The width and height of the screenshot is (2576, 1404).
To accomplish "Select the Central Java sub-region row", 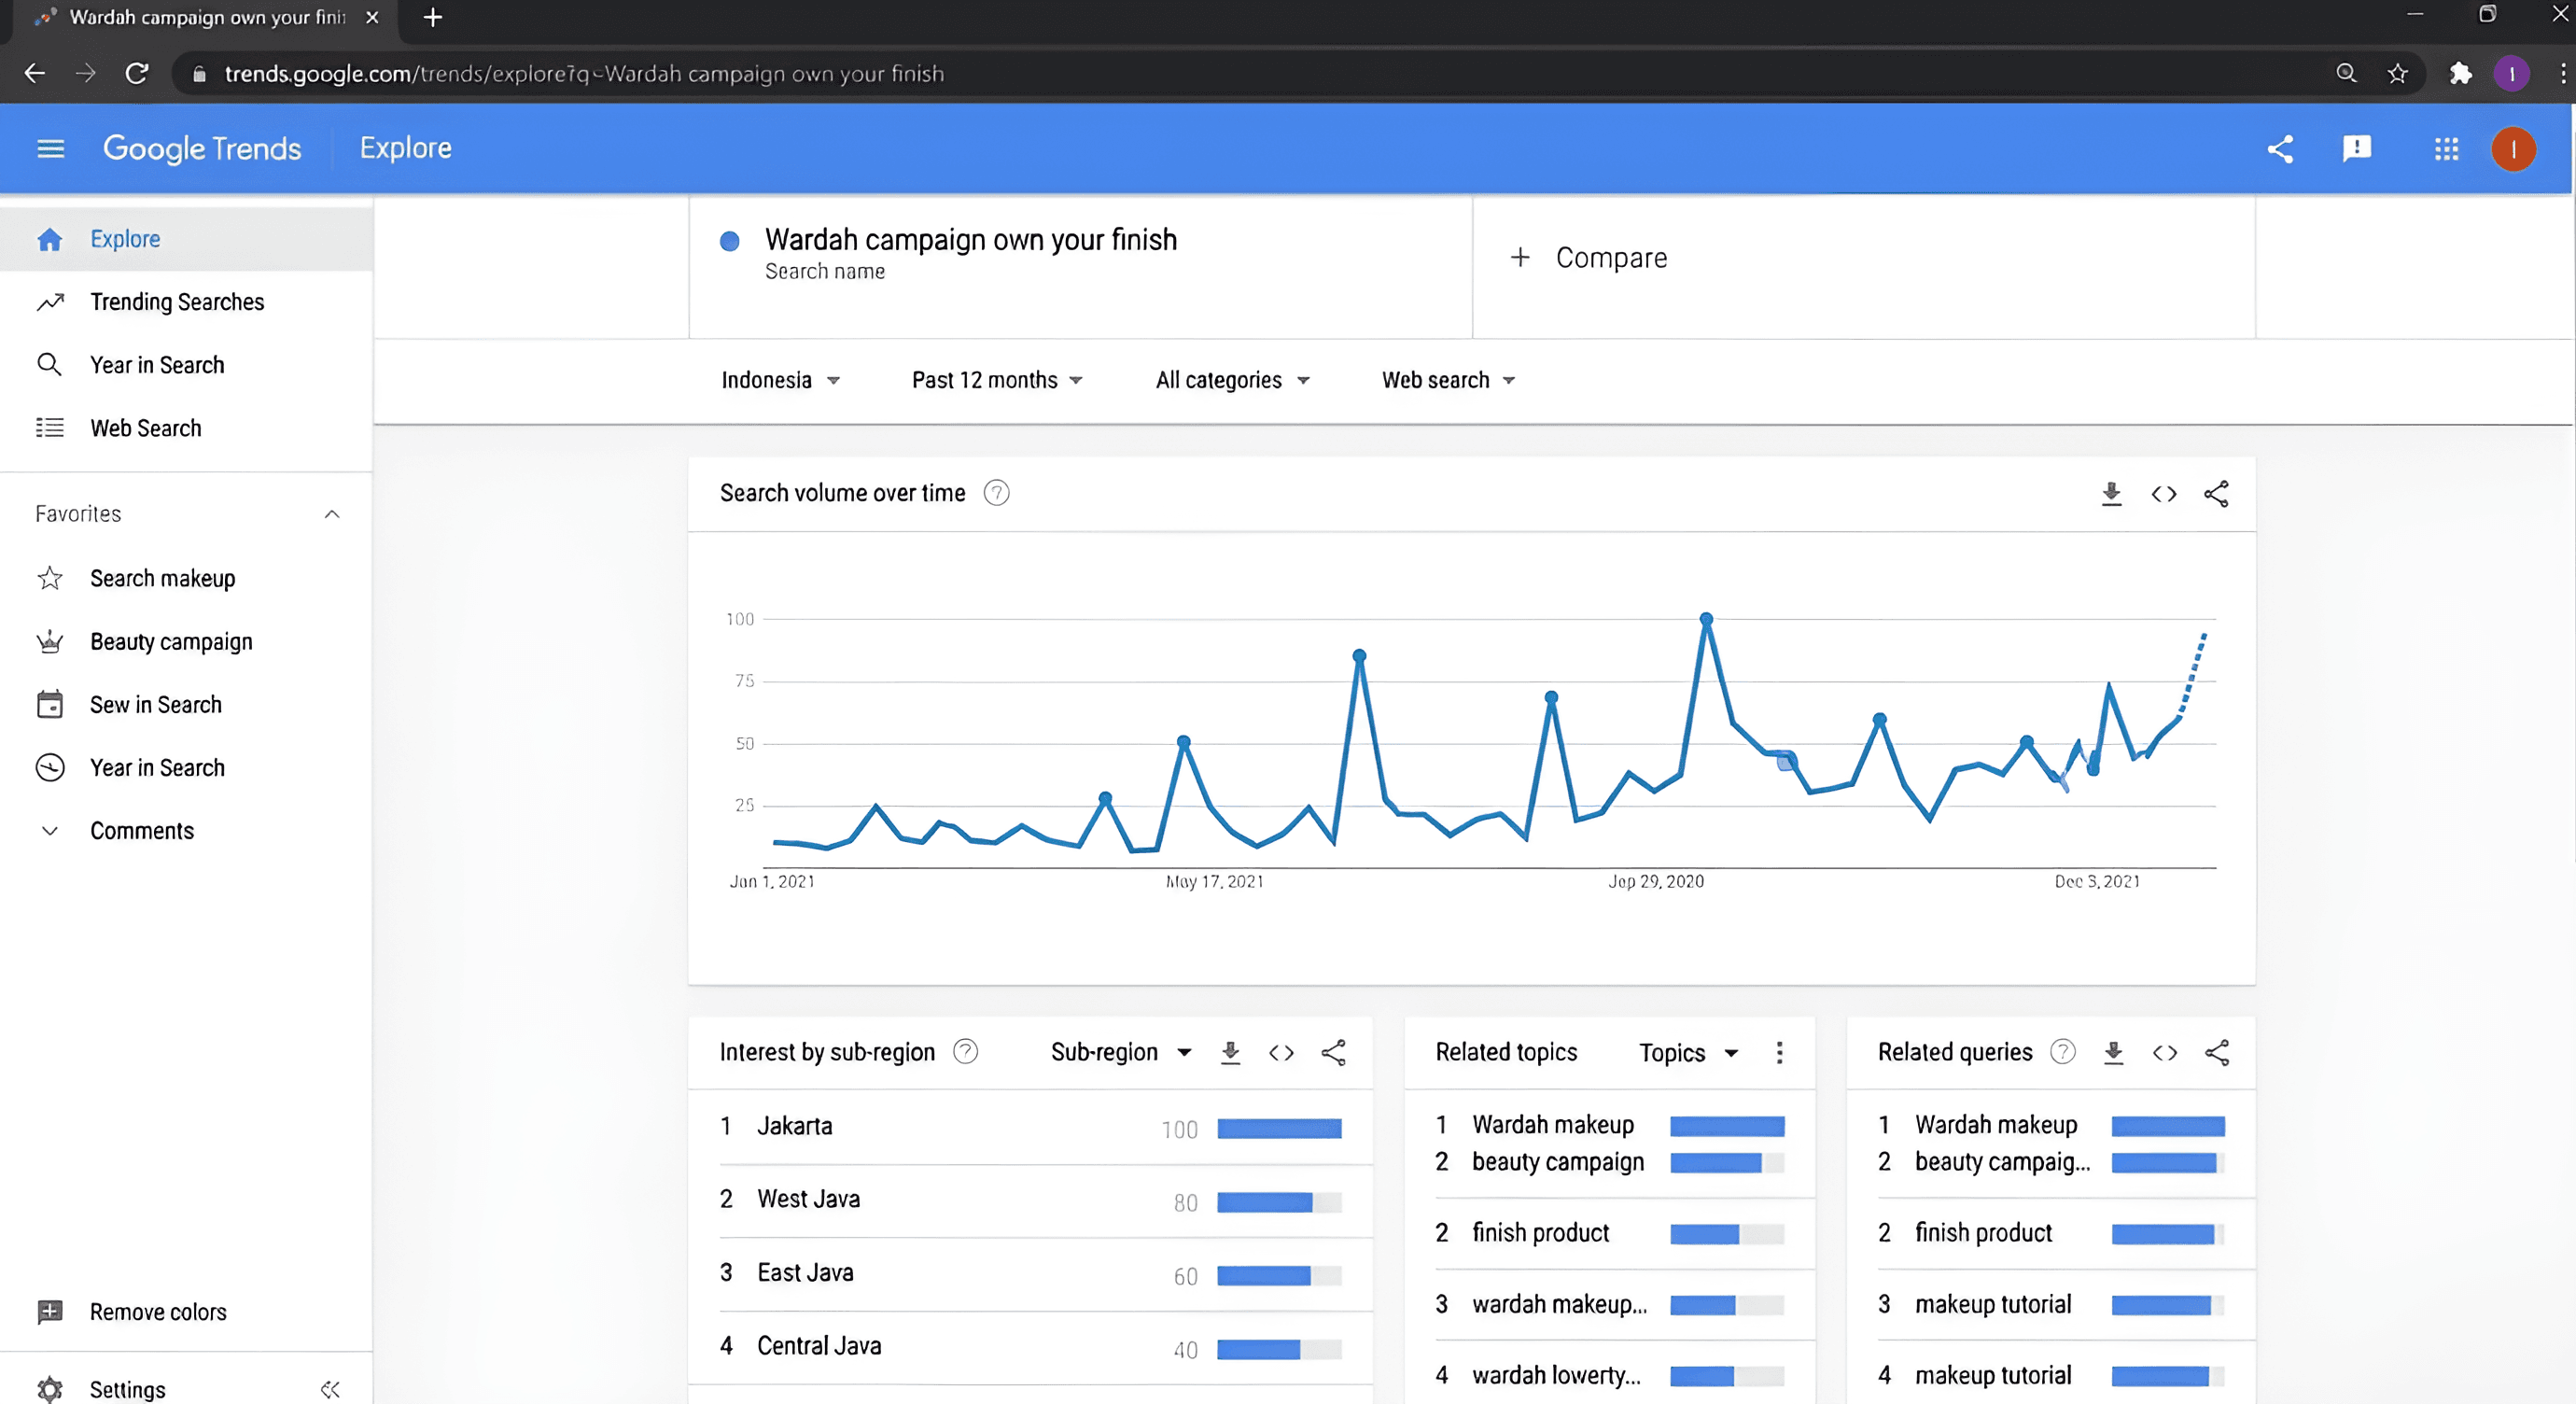I will point(1031,1347).
